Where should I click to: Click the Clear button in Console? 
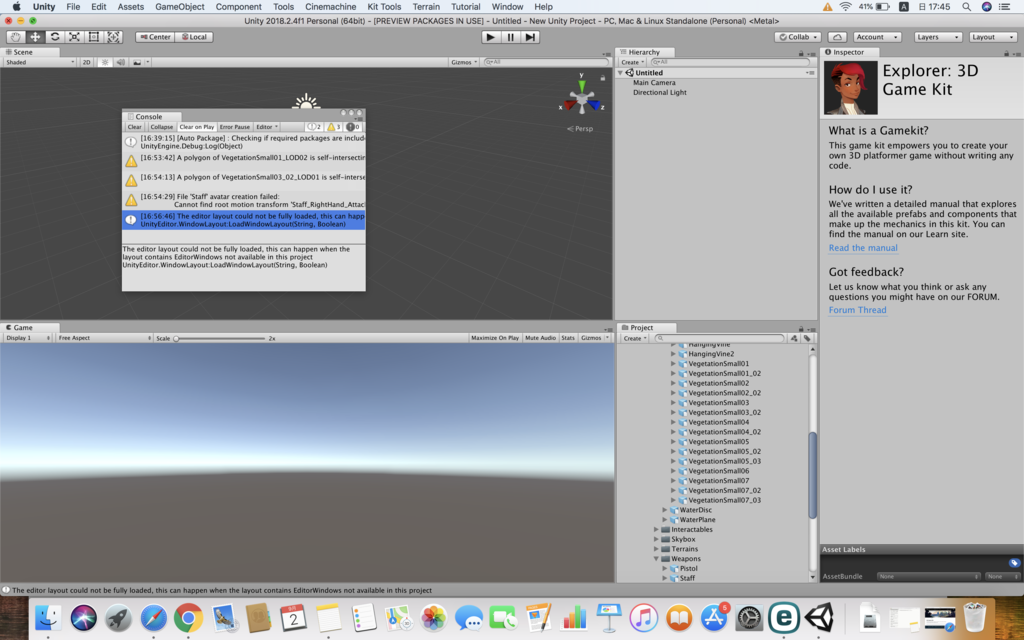[135, 127]
